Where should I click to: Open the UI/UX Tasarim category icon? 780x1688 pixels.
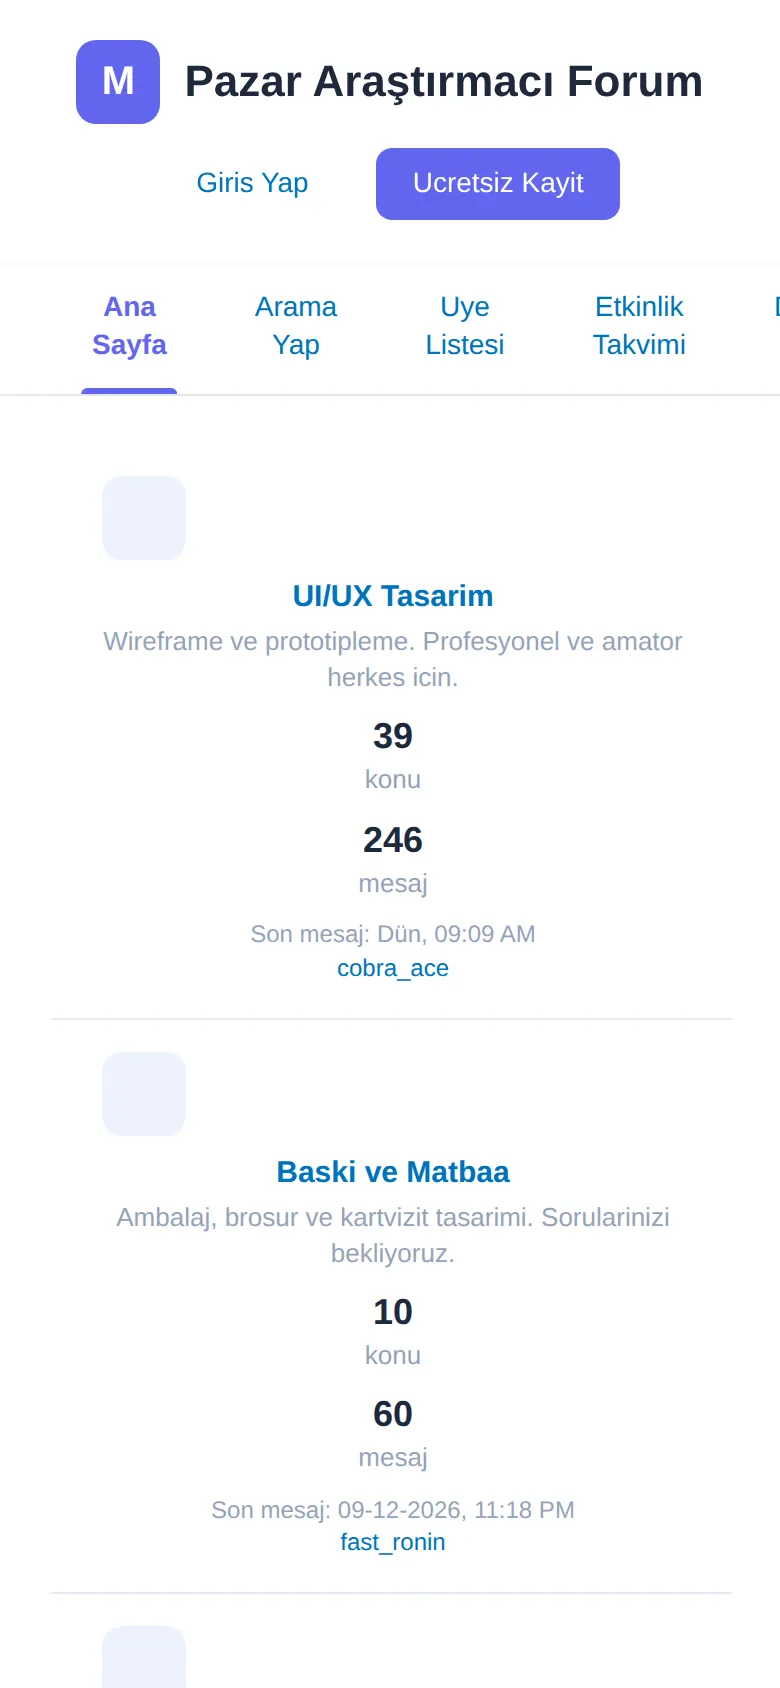pos(144,518)
